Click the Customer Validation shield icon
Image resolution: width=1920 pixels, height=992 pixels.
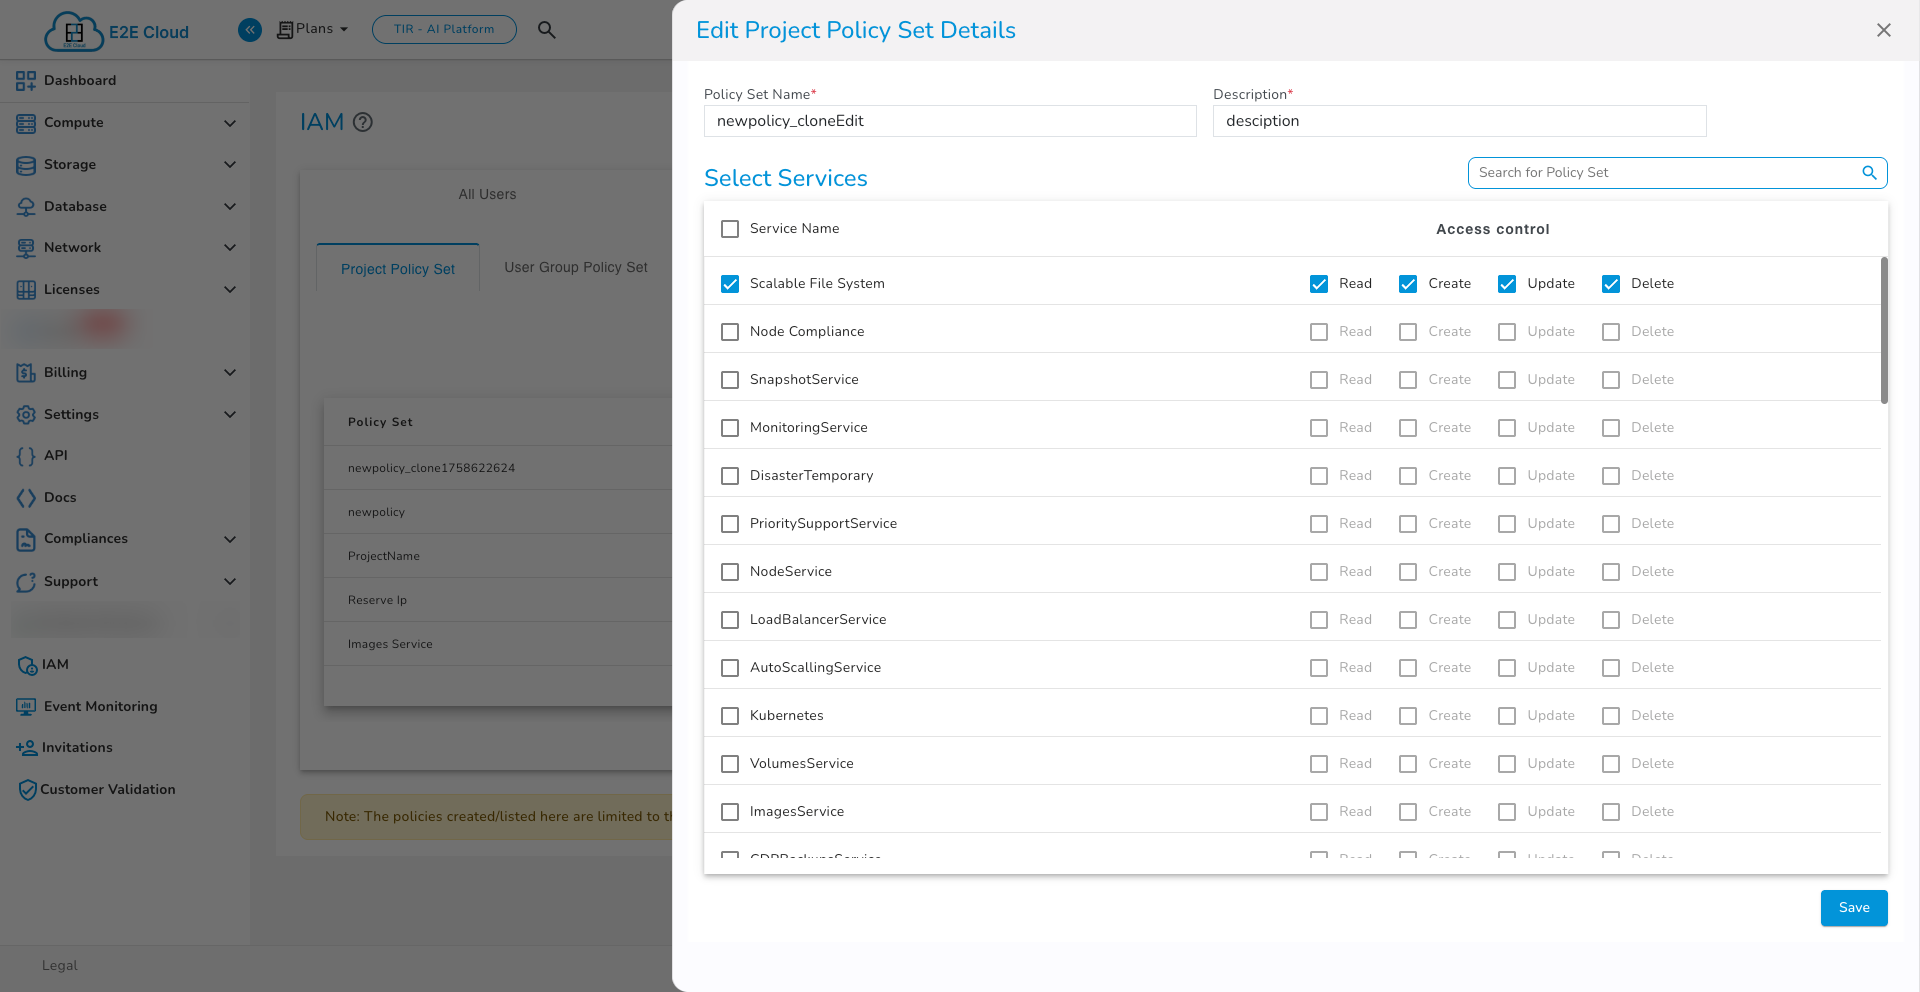27,790
